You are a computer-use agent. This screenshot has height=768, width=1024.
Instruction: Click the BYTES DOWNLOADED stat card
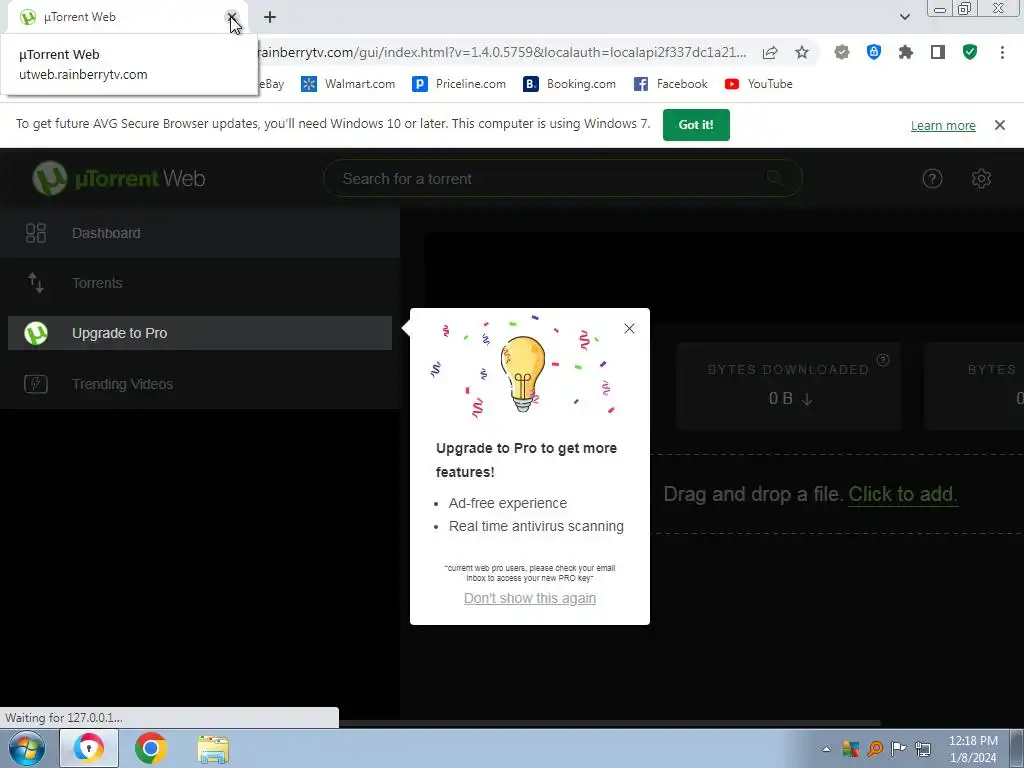pos(789,385)
